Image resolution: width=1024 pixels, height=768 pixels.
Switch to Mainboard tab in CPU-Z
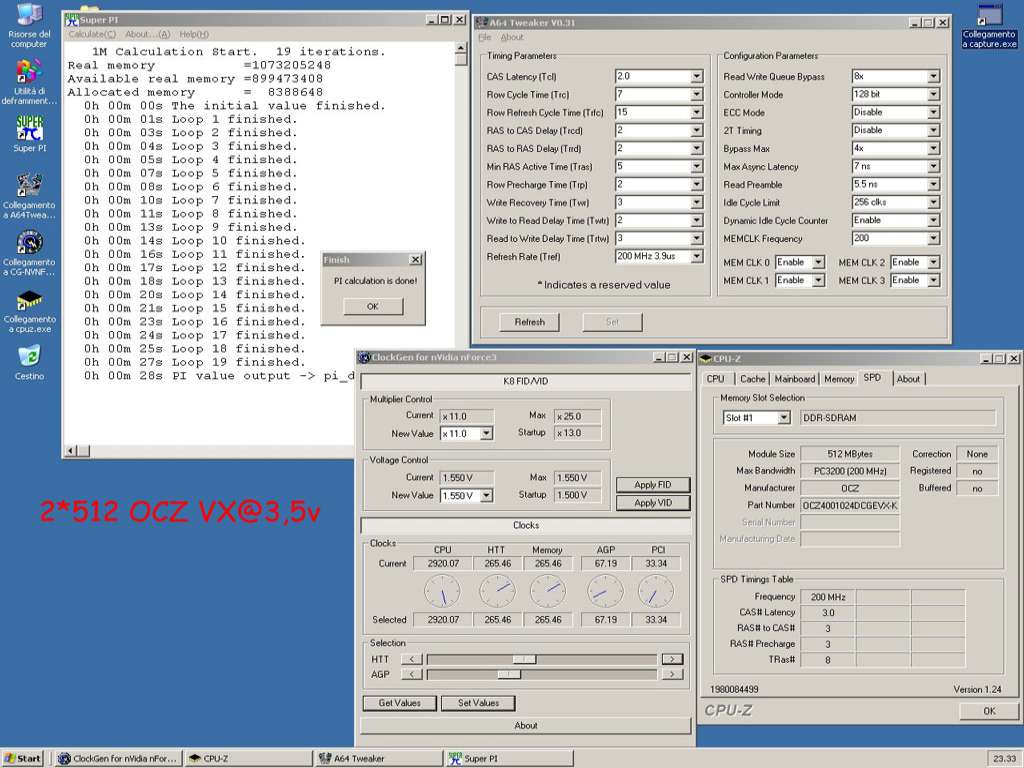click(795, 379)
